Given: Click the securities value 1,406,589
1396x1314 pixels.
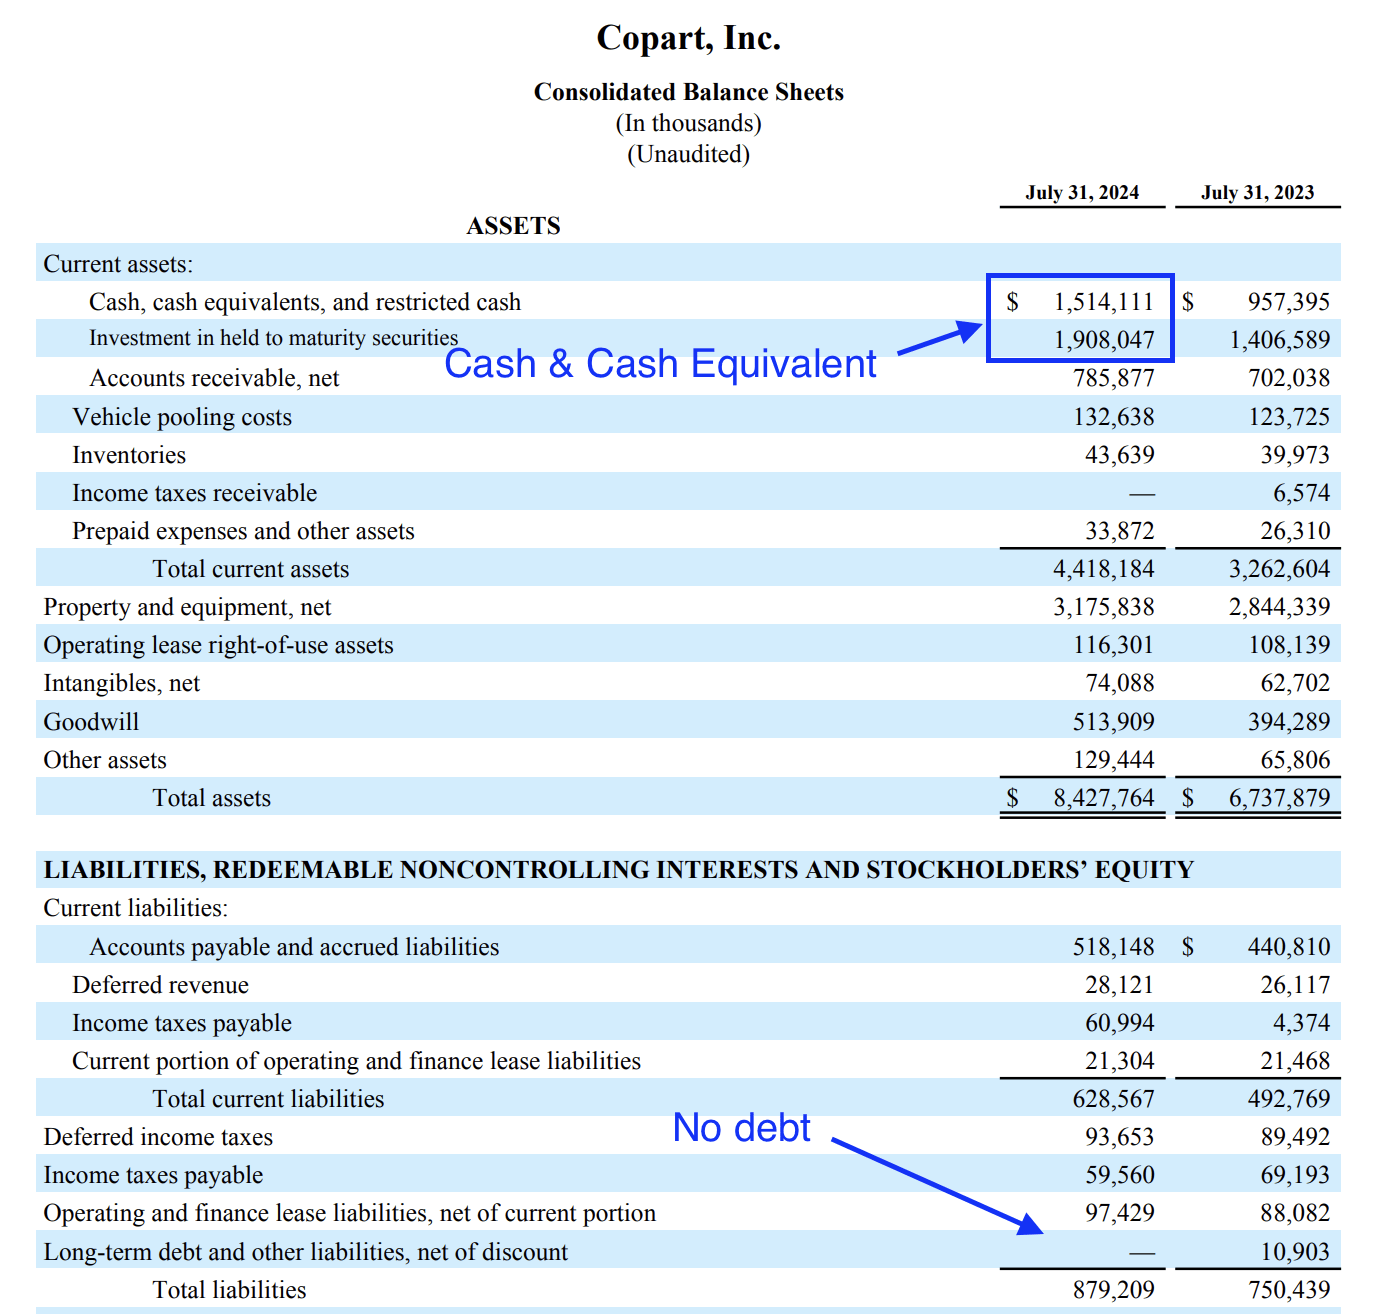Looking at the screenshot, I should pyautogui.click(x=1280, y=340).
